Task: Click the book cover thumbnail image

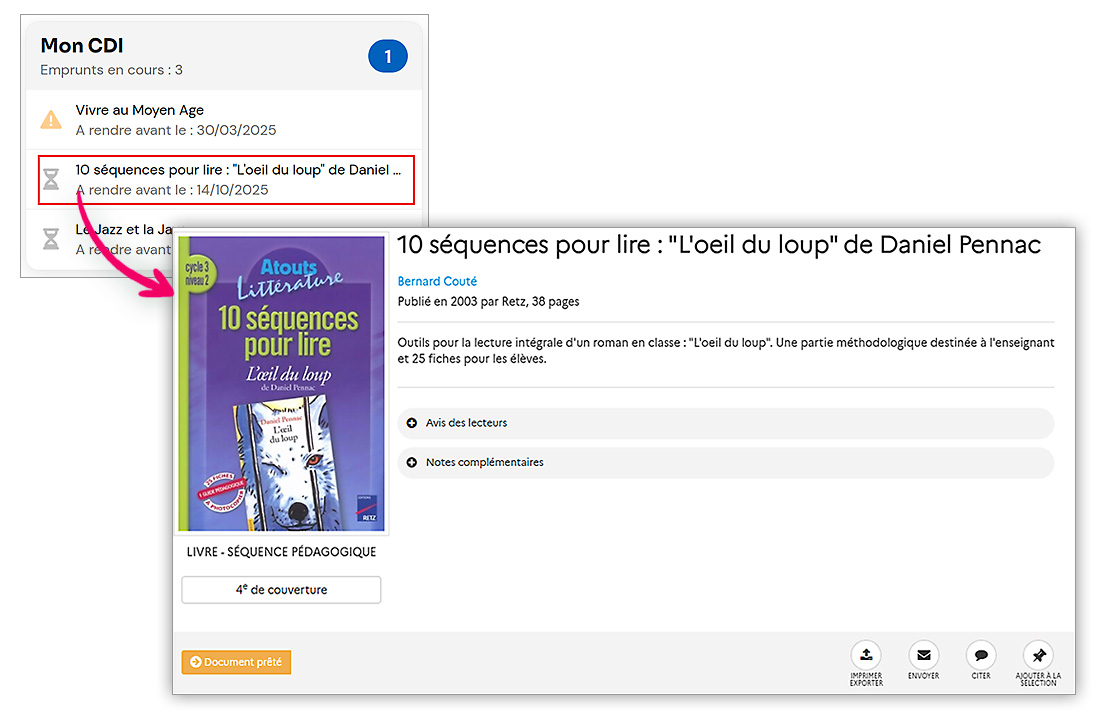Action: point(281,385)
